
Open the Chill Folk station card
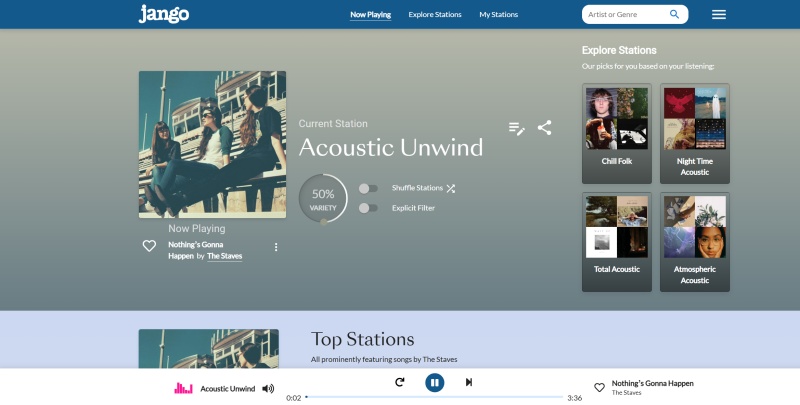(617, 134)
